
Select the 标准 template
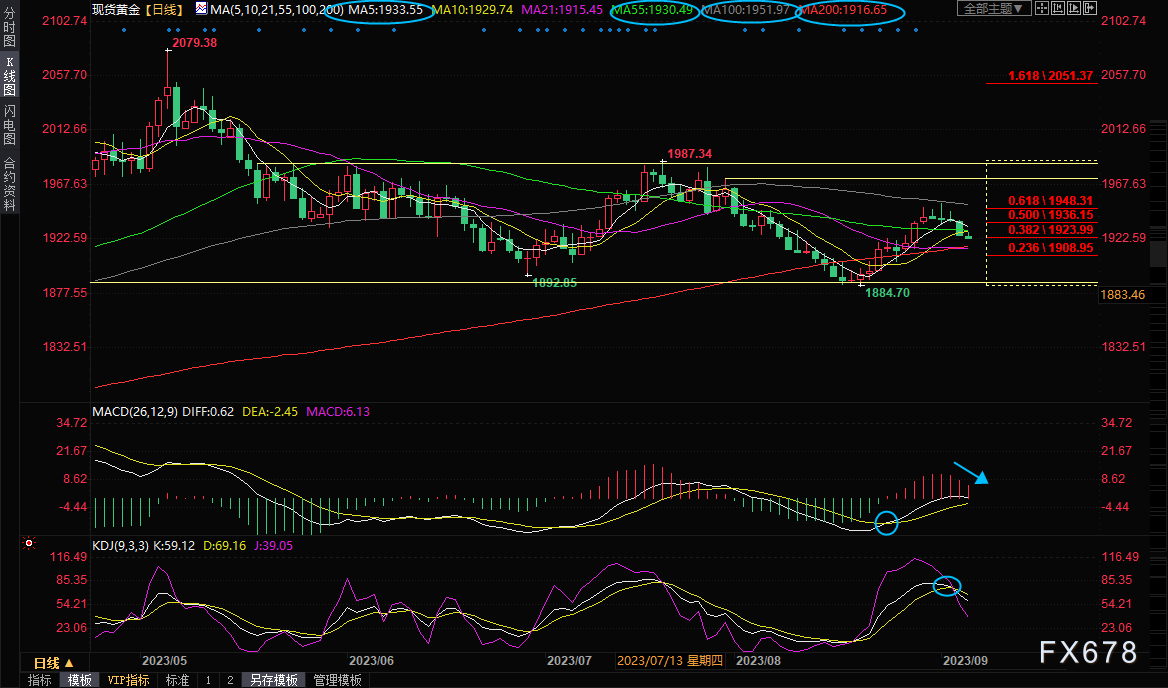click(x=176, y=680)
